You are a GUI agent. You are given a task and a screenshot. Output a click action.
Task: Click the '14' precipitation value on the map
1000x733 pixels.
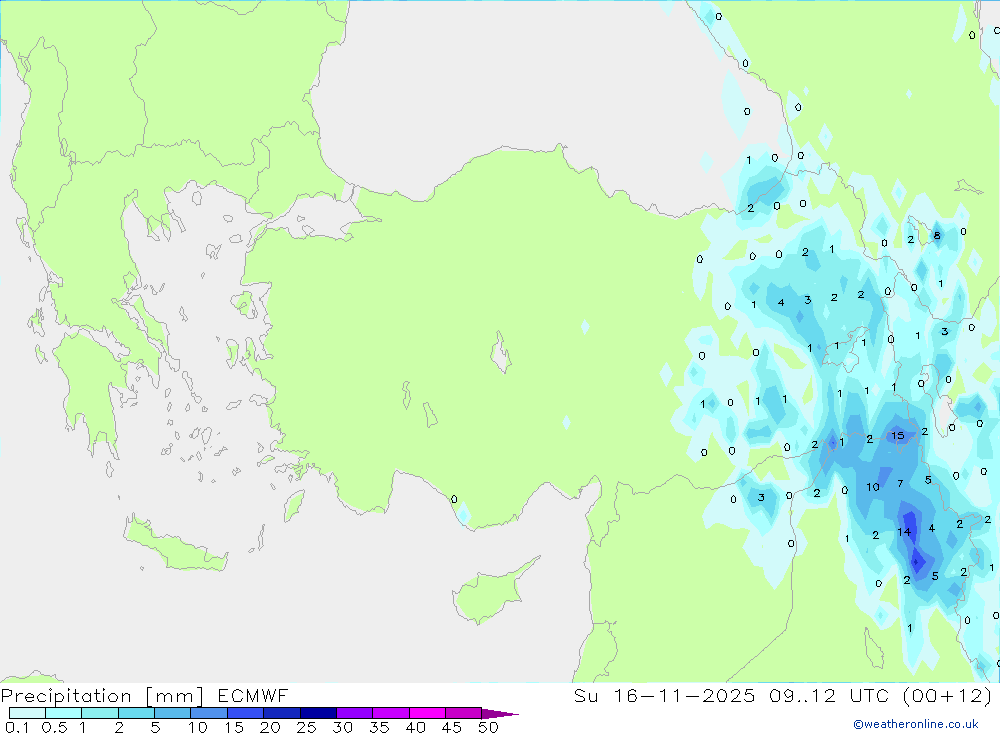pyautogui.click(x=904, y=531)
